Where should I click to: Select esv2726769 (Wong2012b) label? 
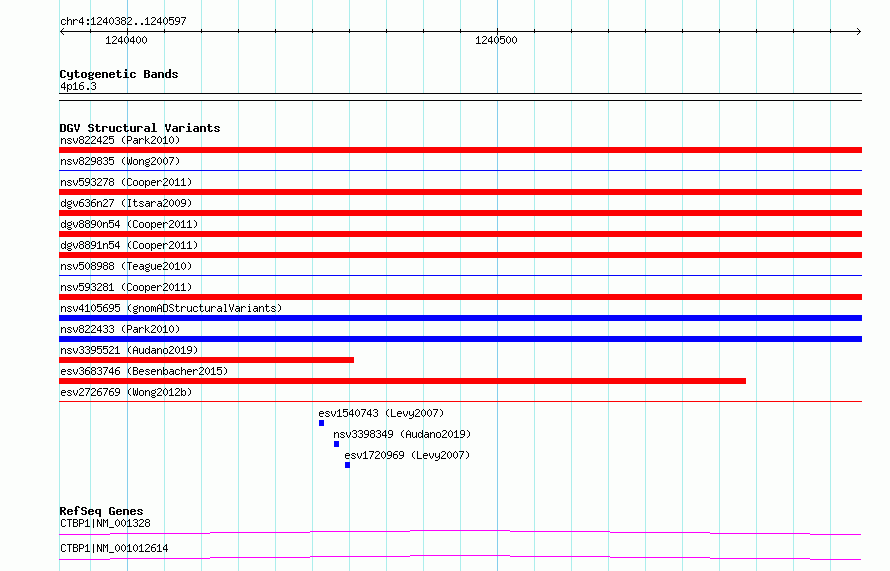tap(126, 392)
